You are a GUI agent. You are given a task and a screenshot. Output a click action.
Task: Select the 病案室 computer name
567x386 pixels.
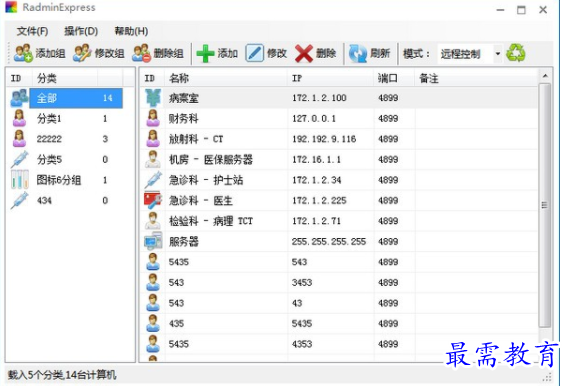pos(184,98)
